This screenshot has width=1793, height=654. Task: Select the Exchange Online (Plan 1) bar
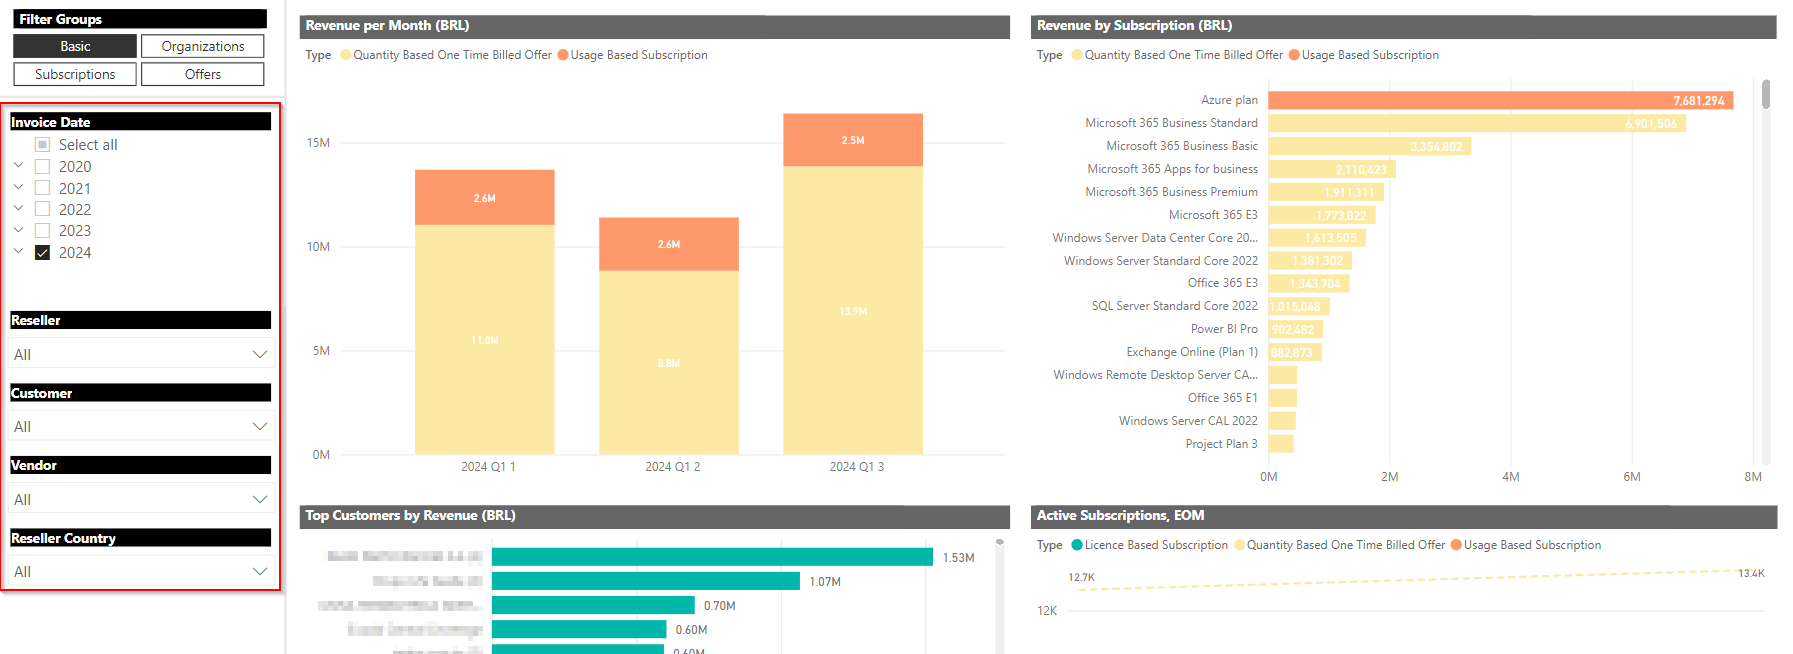[1295, 352]
